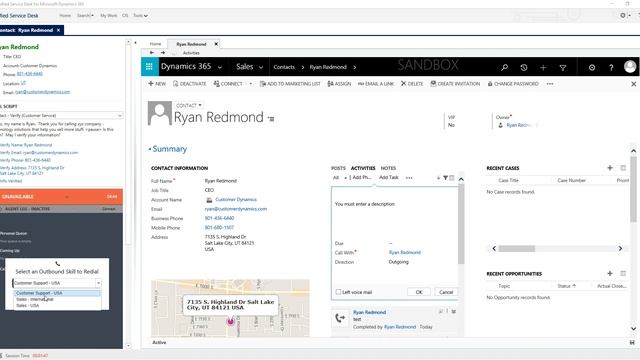Screen dimensions: 640x360
Task: Click the phone call activity icon
Action: pos(340,318)
